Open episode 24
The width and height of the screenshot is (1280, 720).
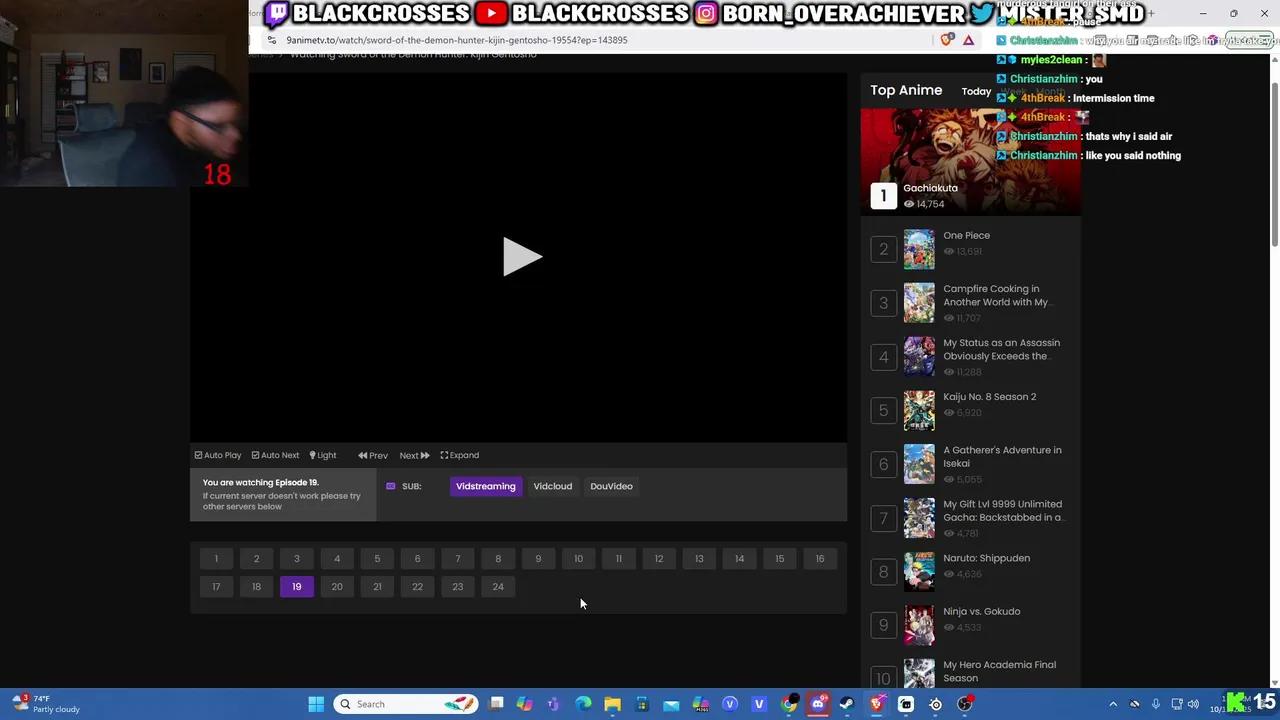tap(498, 587)
